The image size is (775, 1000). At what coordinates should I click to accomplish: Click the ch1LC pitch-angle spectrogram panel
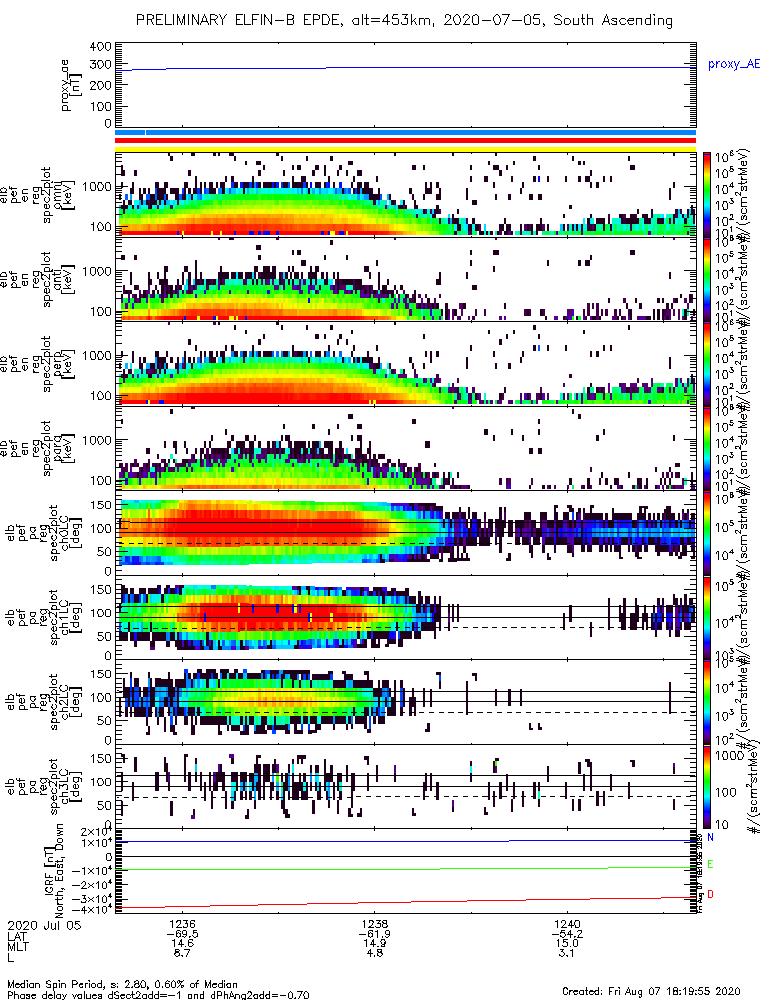[x=405, y=617]
